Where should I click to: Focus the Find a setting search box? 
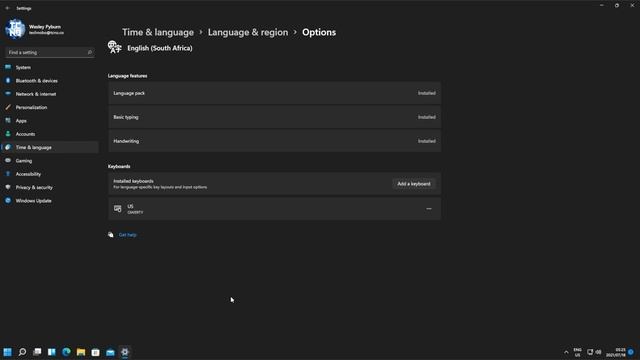pyautogui.click(x=49, y=52)
